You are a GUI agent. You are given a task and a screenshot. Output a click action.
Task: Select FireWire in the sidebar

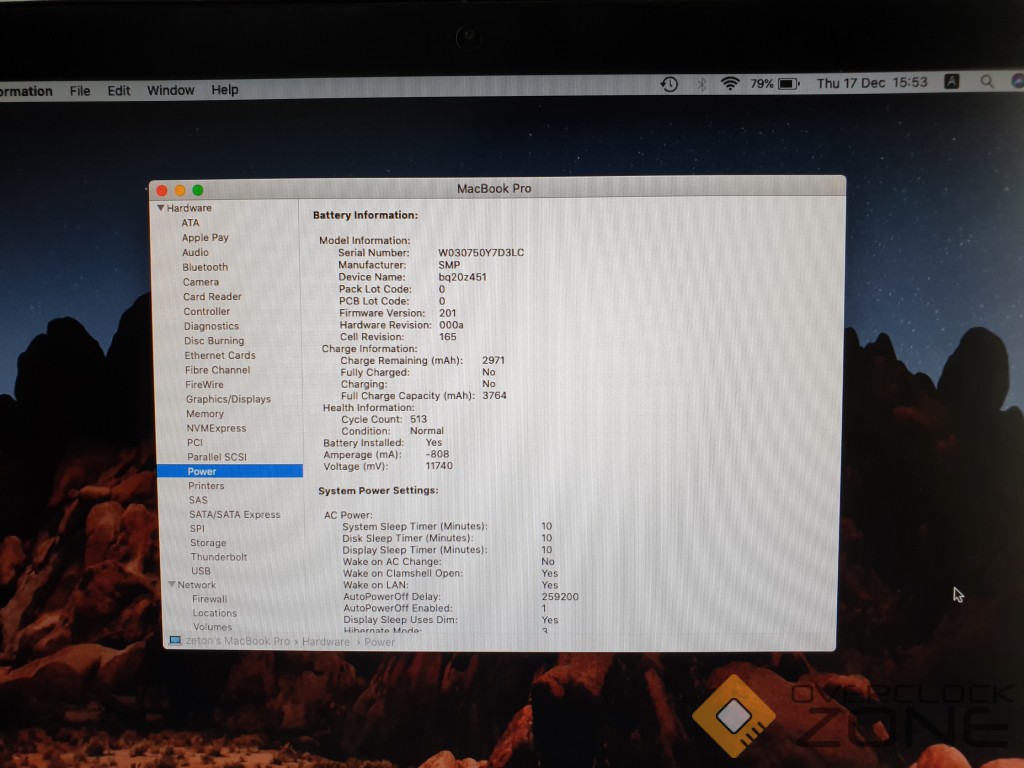pyautogui.click(x=204, y=385)
